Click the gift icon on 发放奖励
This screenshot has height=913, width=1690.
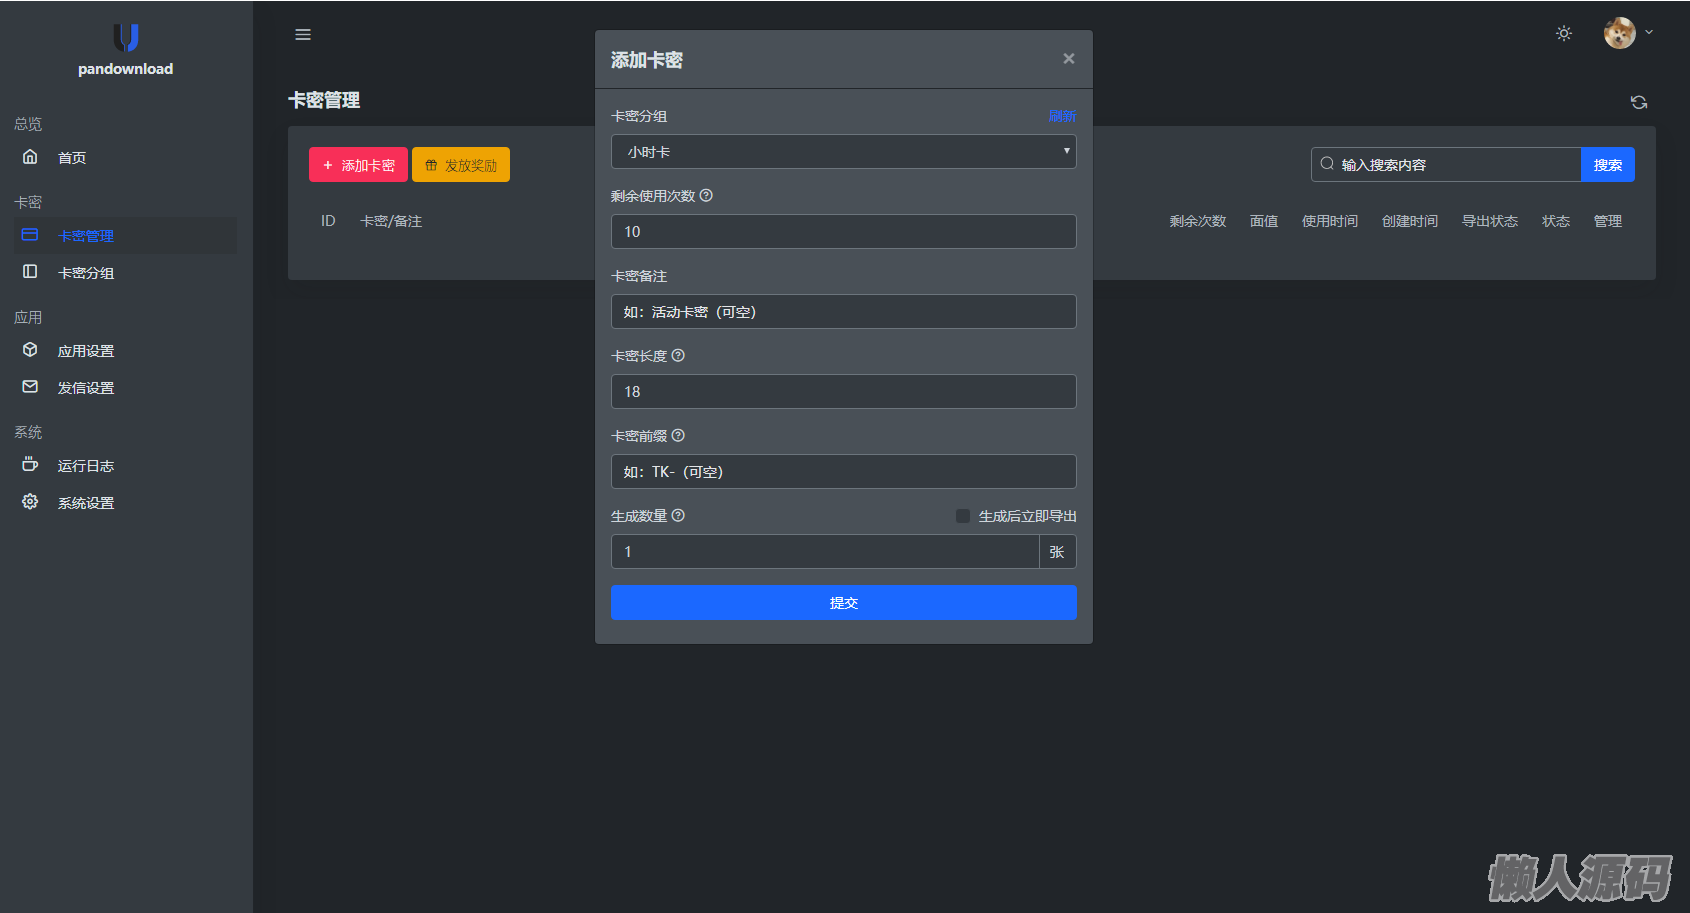(431, 165)
